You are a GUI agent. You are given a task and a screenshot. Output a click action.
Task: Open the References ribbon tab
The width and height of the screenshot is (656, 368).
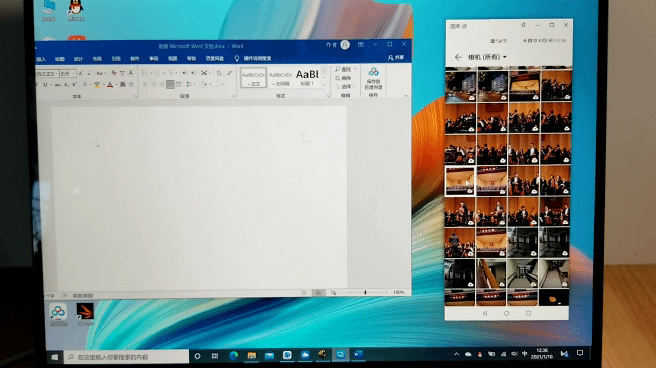click(x=116, y=59)
